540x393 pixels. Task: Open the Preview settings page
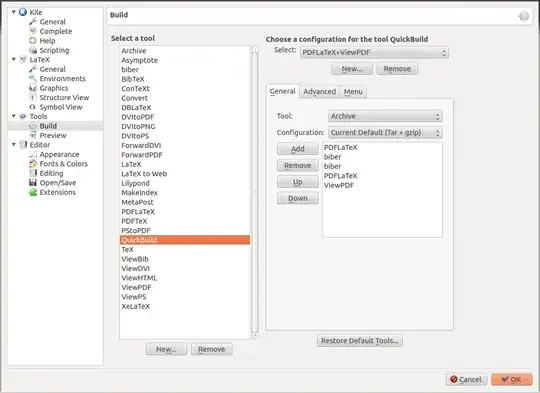tap(53, 136)
